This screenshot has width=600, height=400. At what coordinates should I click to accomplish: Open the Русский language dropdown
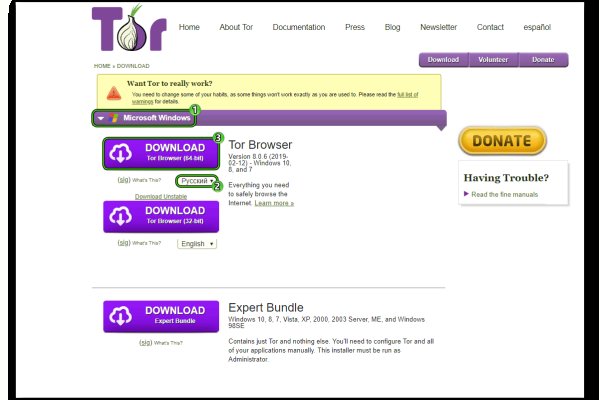click(x=197, y=181)
